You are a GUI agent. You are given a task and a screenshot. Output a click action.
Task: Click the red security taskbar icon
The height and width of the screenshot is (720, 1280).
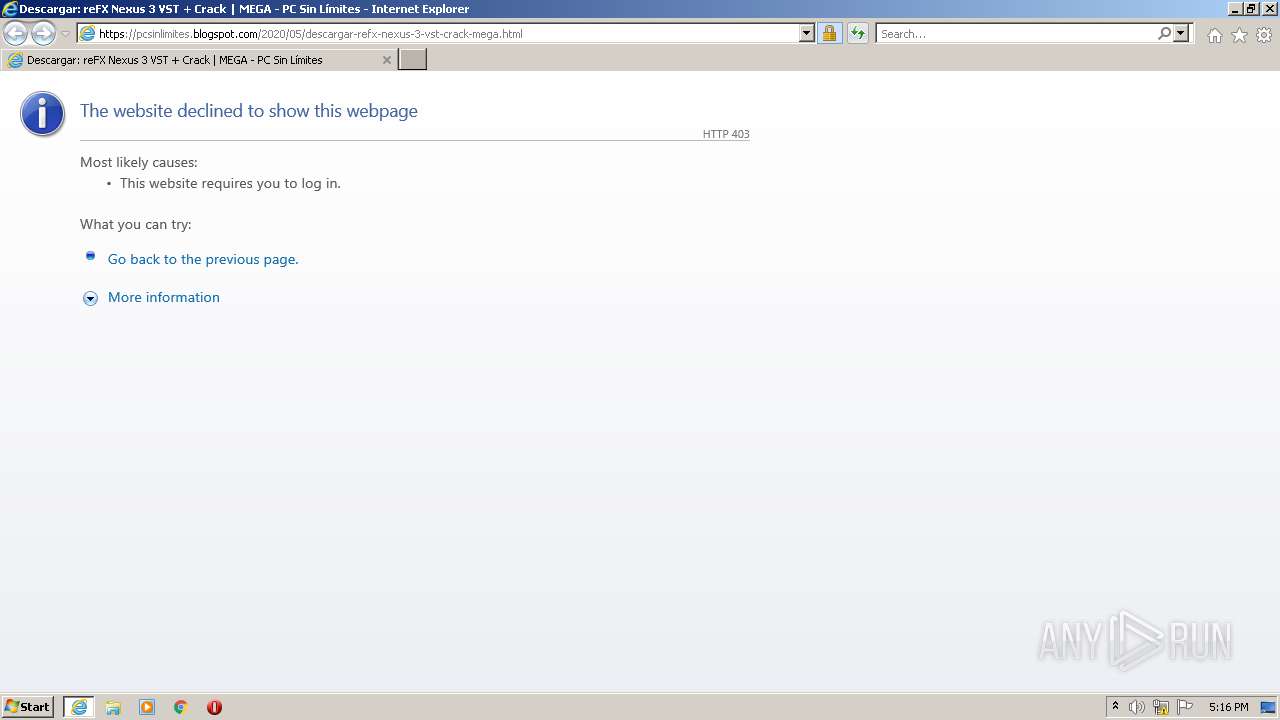point(214,707)
